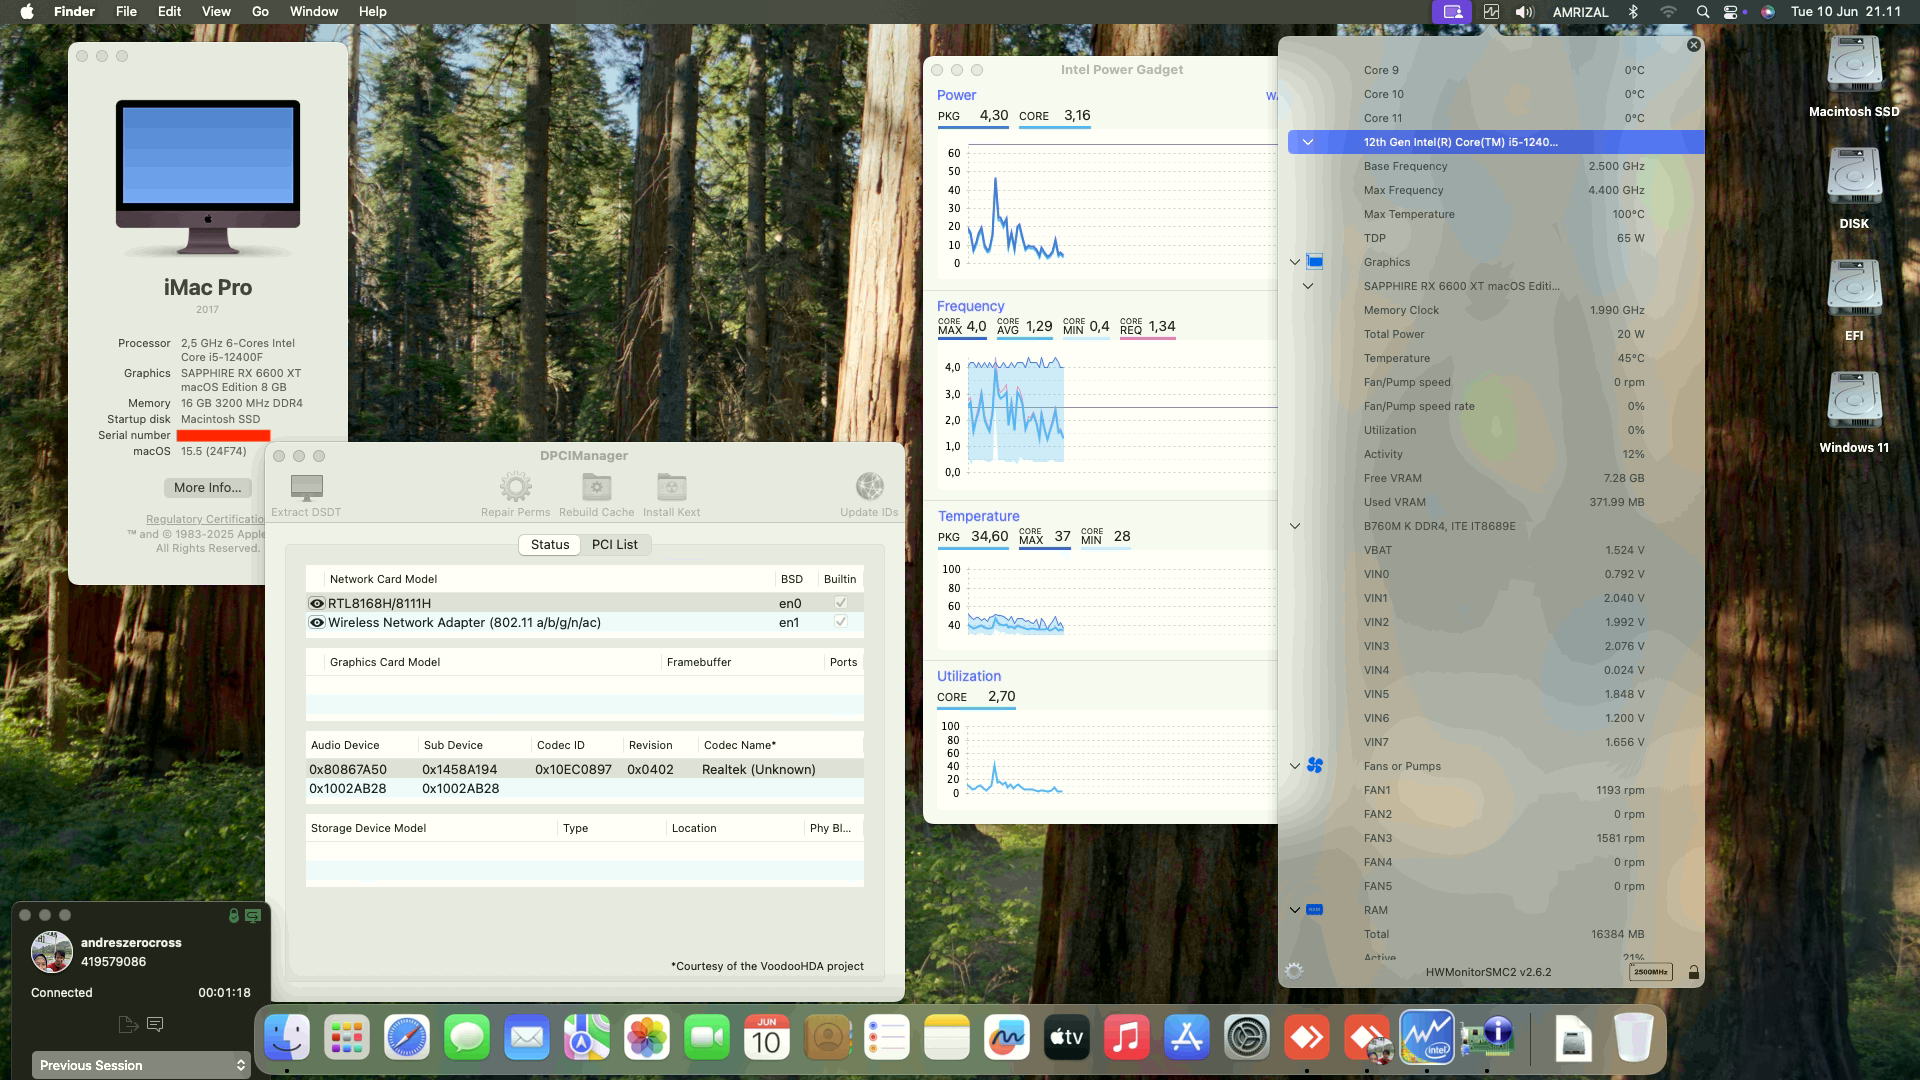Switch to the PCI List tab
The width and height of the screenshot is (1920, 1080).
point(614,544)
